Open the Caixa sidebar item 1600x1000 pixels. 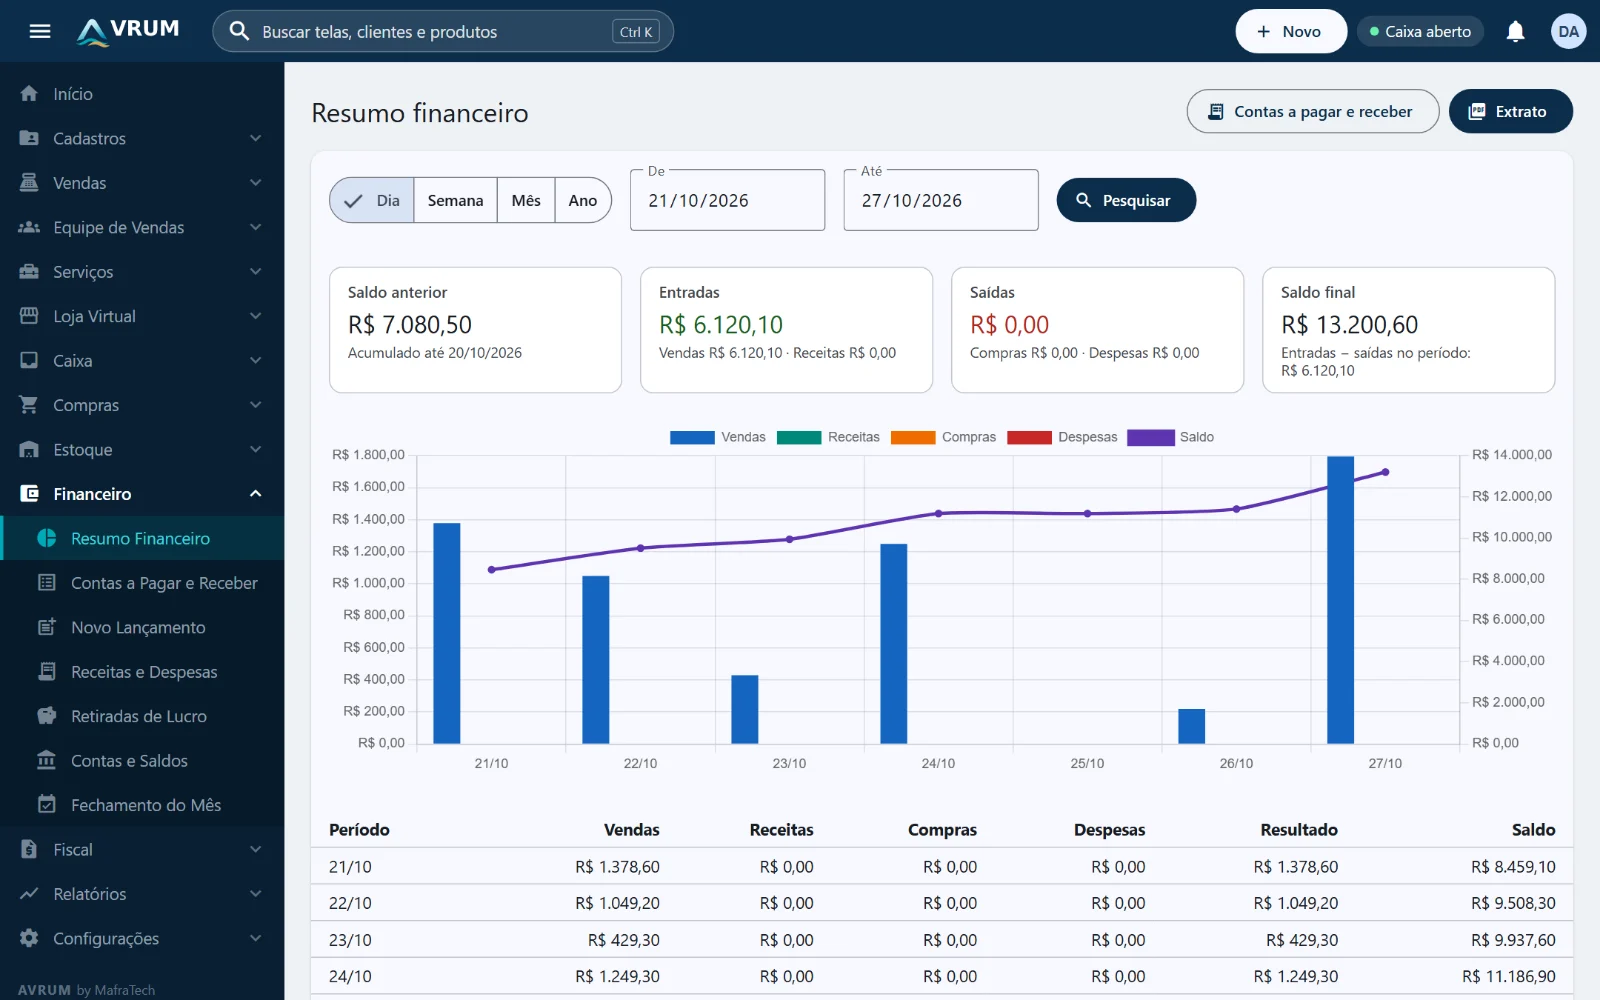142,360
